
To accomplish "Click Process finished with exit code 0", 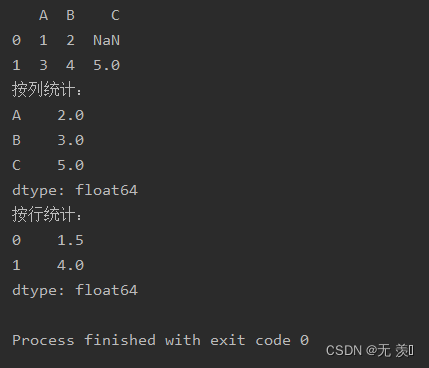I will 160,340.
